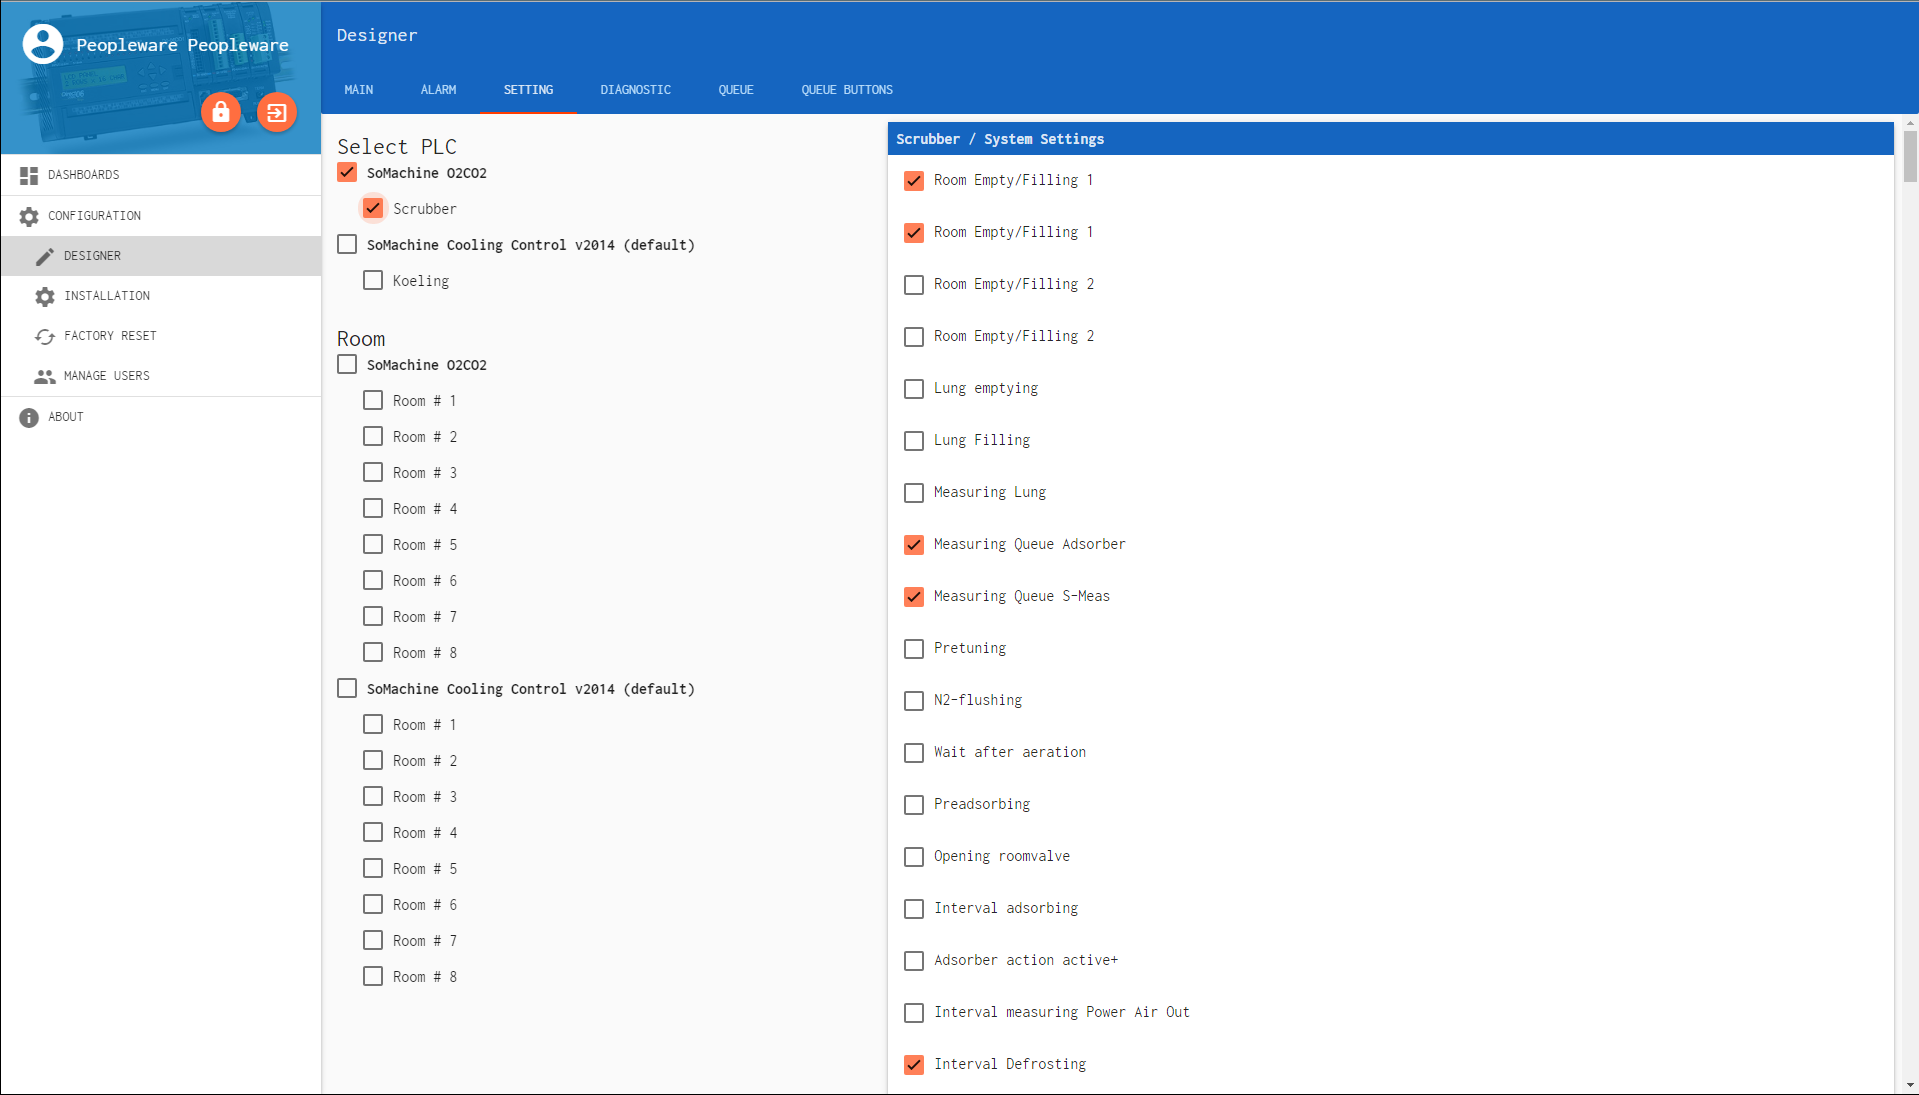Uncheck the Scrubber checkbox
This screenshot has height=1095, width=1919.
click(373, 208)
